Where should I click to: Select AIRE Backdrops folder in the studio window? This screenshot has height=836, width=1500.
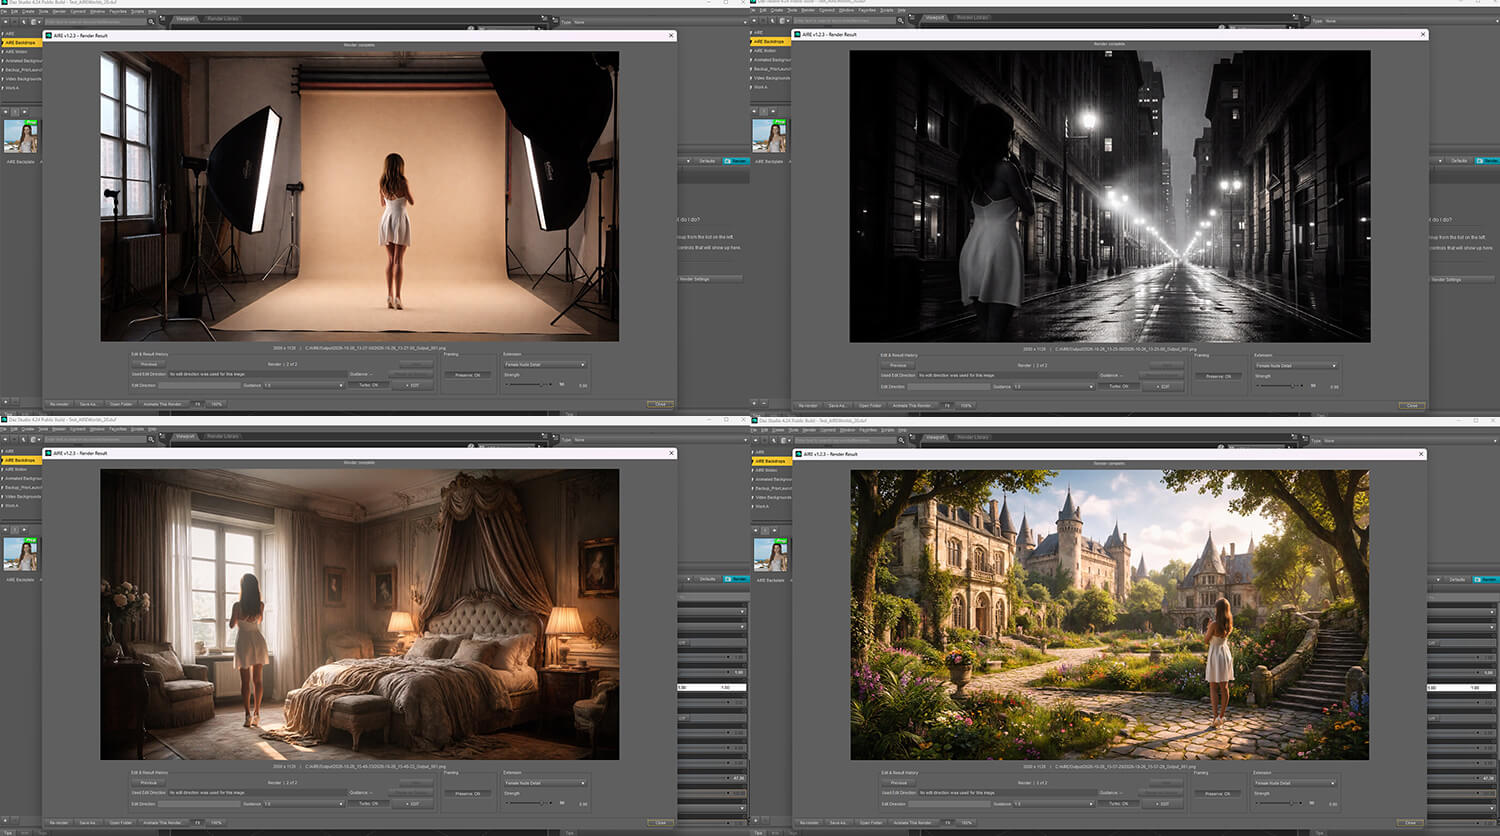coord(21,43)
